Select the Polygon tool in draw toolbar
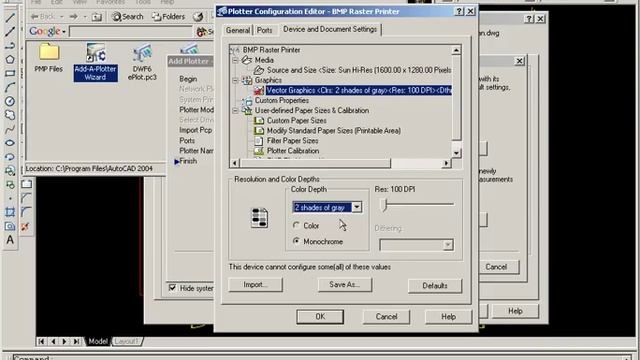Image resolution: width=640 pixels, height=360 pixels. pos(10,60)
